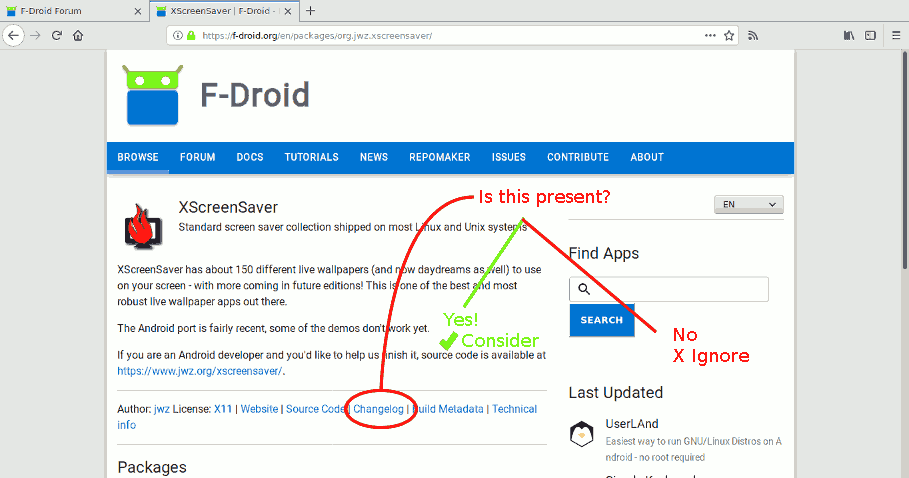Click the Last Updated heading
909x478 pixels.
click(616, 392)
